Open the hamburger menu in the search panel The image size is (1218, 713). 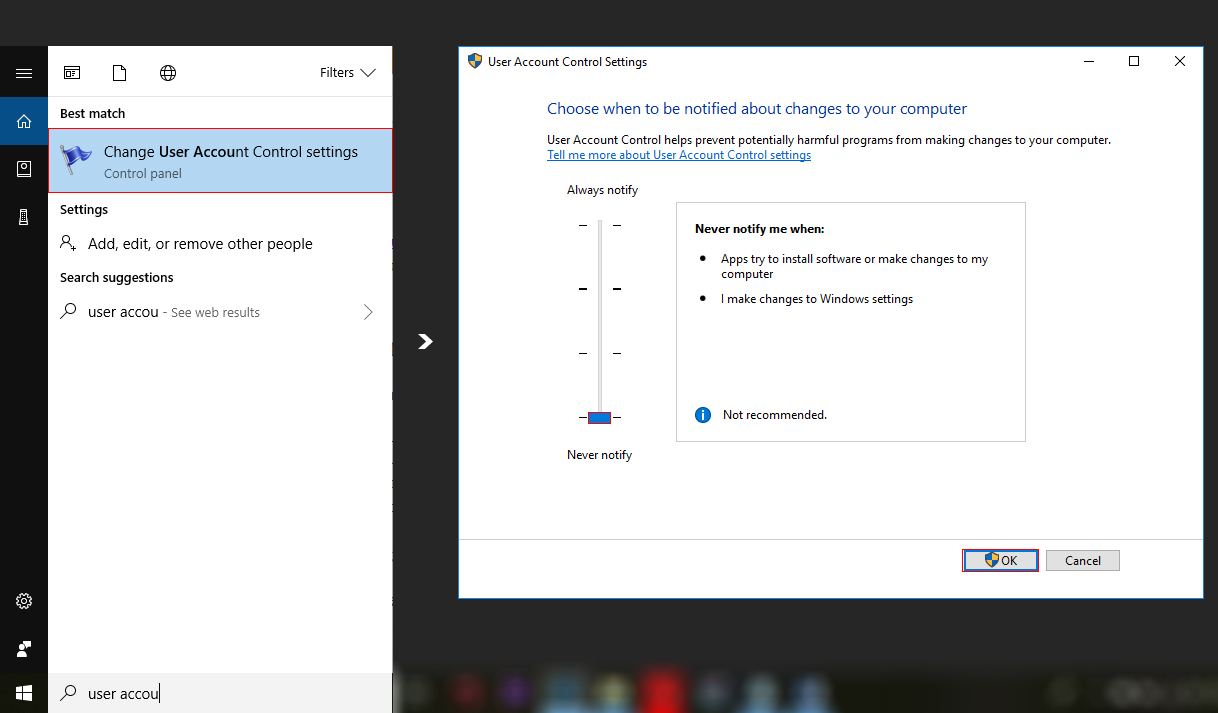tap(24, 73)
